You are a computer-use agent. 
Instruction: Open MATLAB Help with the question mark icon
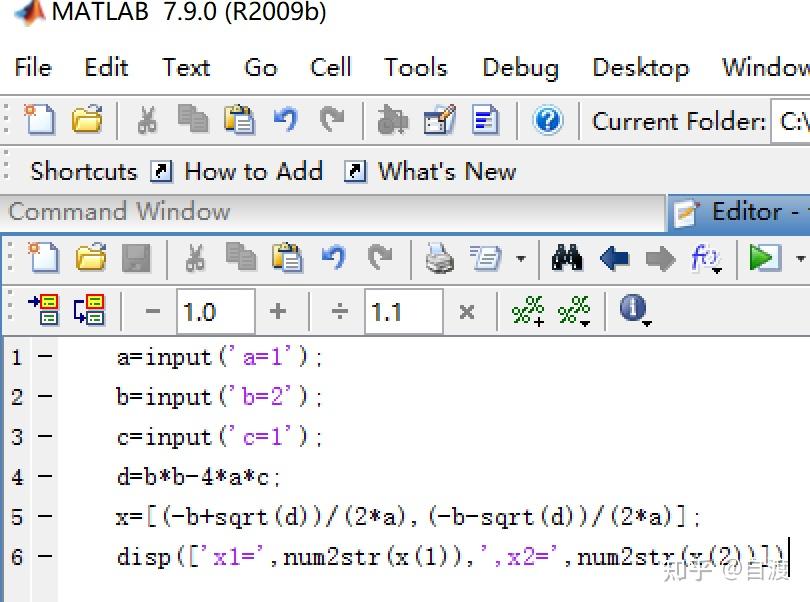[x=547, y=120]
